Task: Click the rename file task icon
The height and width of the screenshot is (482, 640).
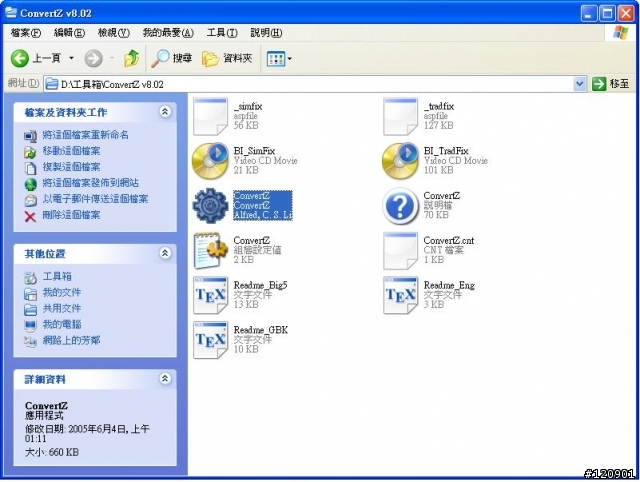Action: click(x=30, y=135)
